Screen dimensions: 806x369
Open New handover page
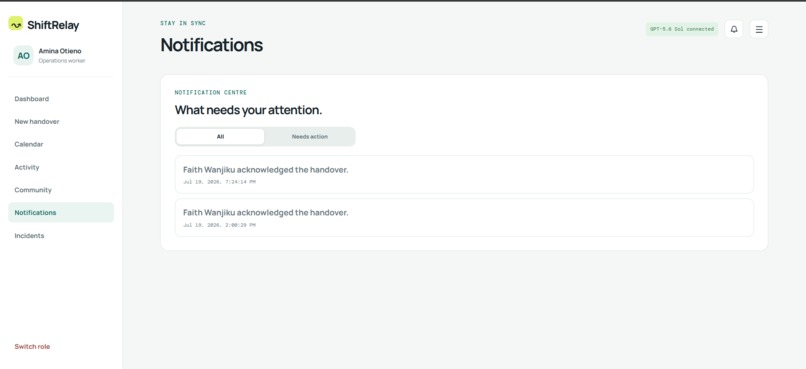tap(61, 122)
